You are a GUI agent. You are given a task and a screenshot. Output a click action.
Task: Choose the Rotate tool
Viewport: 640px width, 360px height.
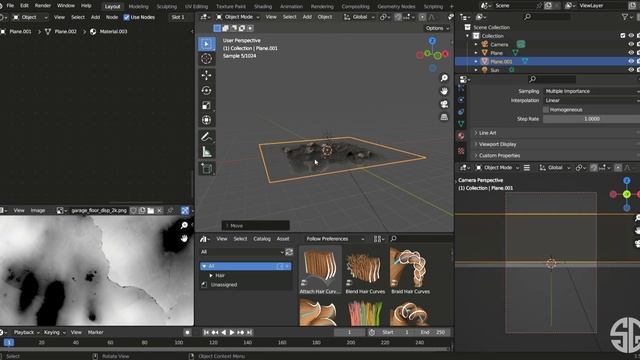tap(207, 90)
